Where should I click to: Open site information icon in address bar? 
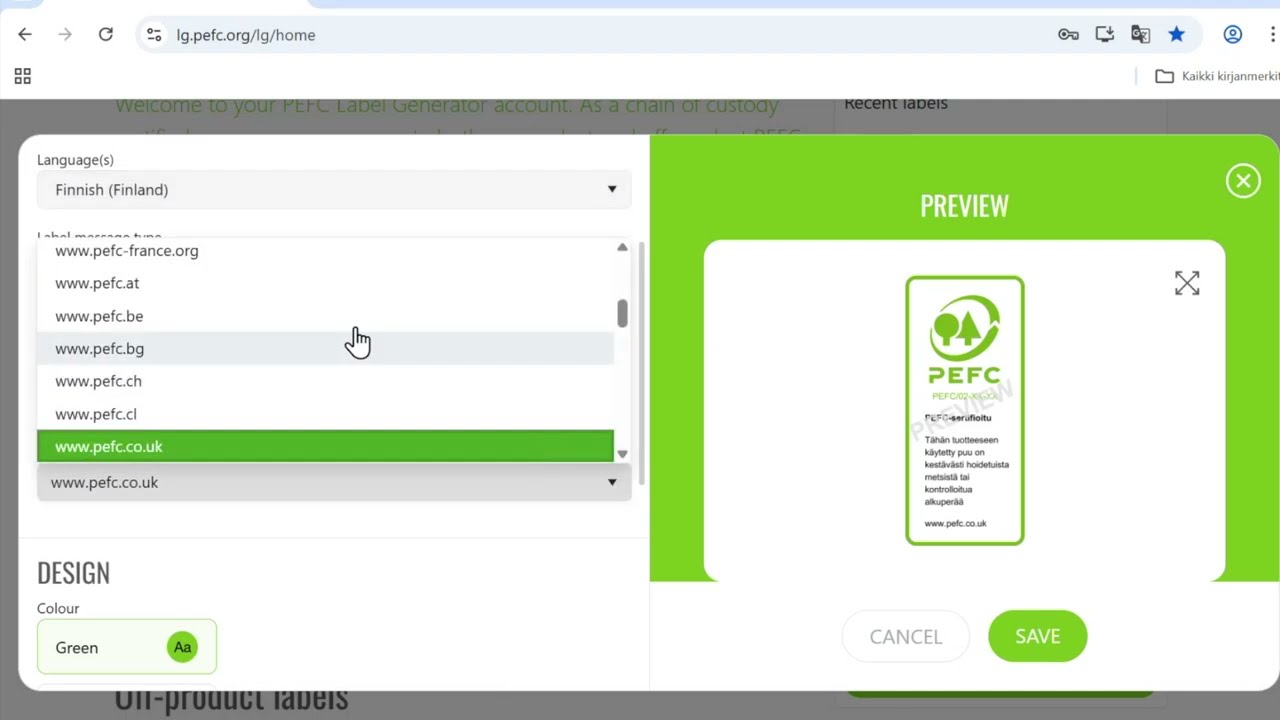154,35
